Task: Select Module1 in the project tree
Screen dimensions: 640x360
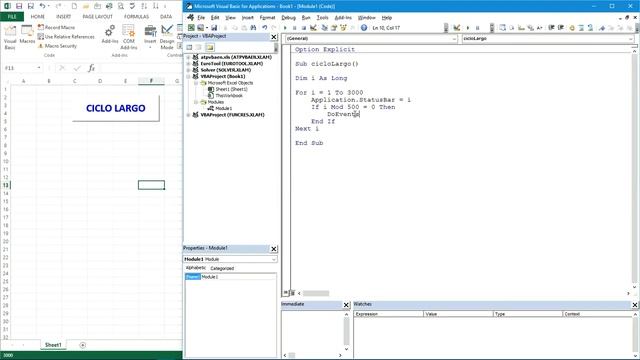Action: click(224, 109)
